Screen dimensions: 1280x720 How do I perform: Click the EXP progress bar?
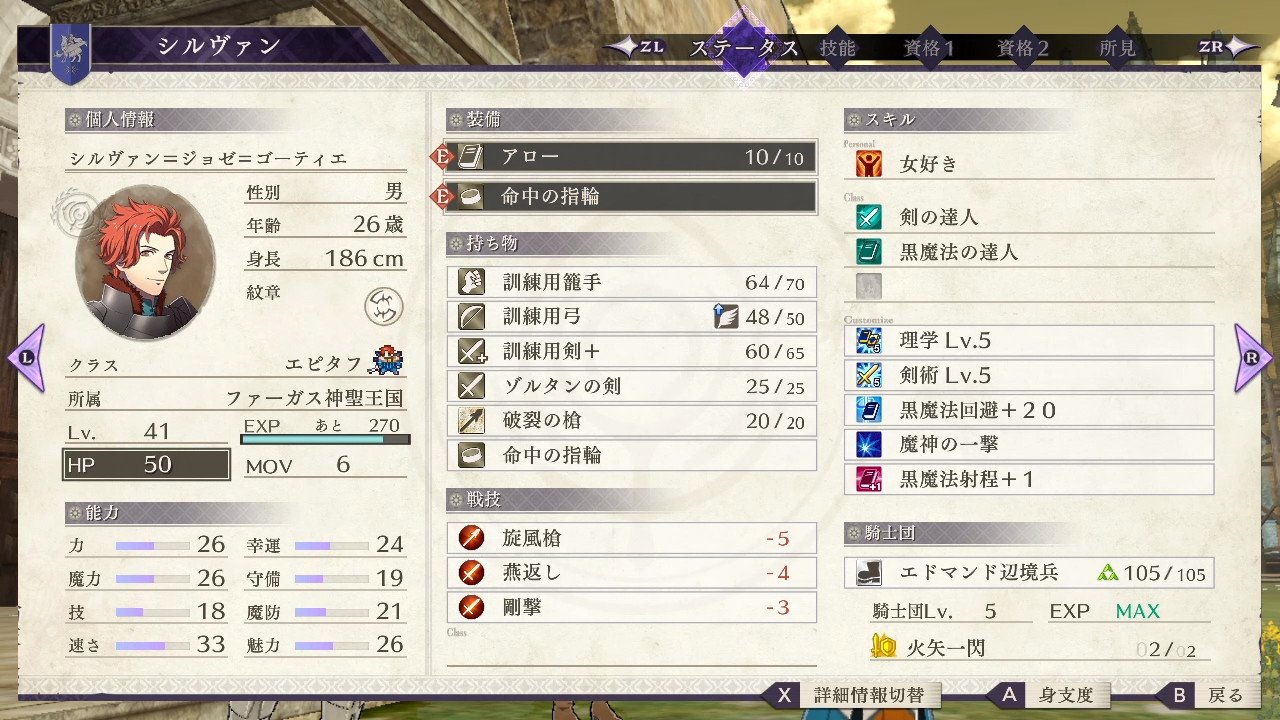point(326,439)
